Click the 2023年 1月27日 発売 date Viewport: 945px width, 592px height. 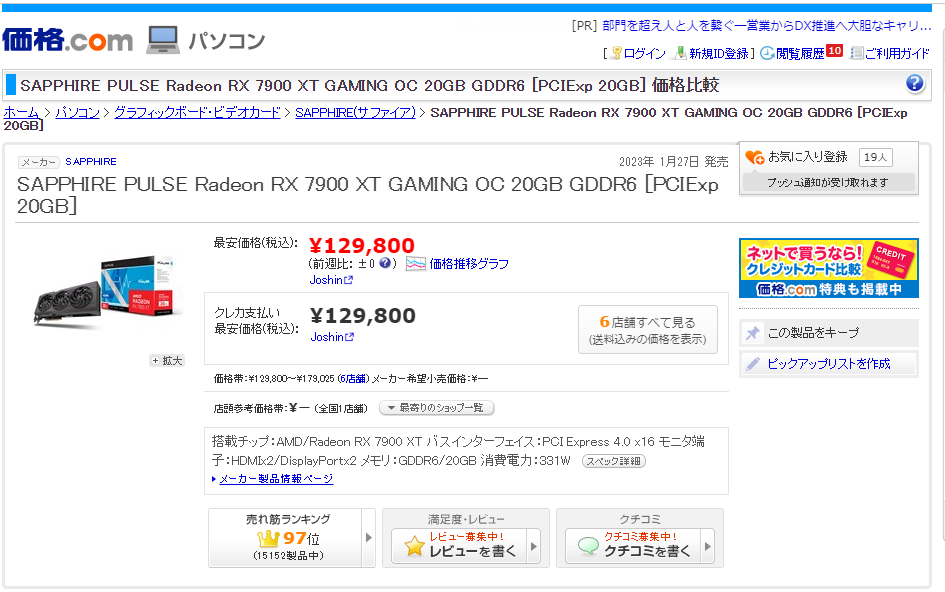674,162
